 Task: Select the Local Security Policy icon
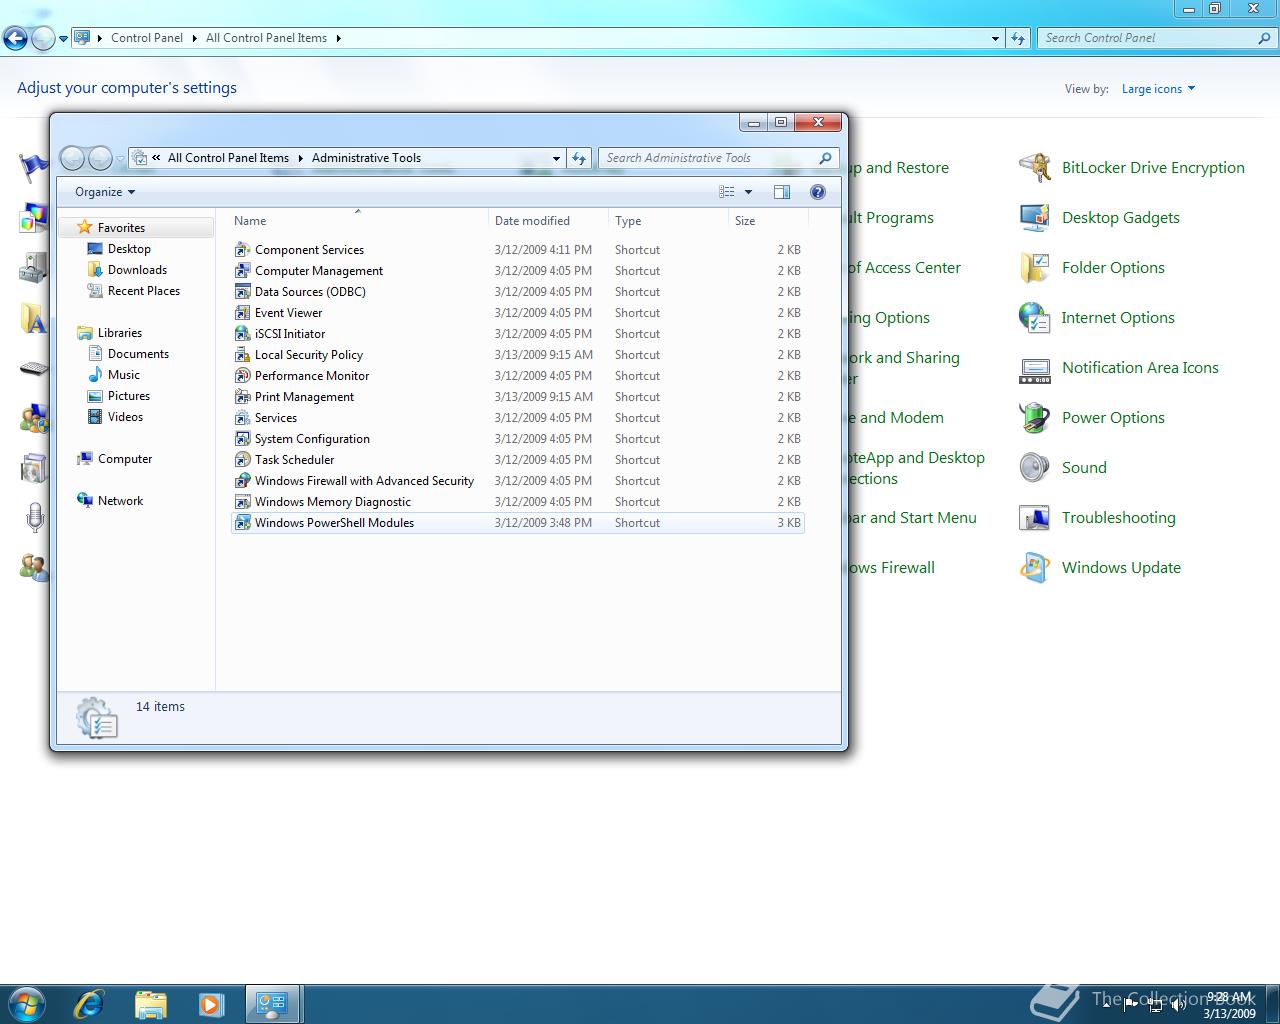(x=242, y=355)
